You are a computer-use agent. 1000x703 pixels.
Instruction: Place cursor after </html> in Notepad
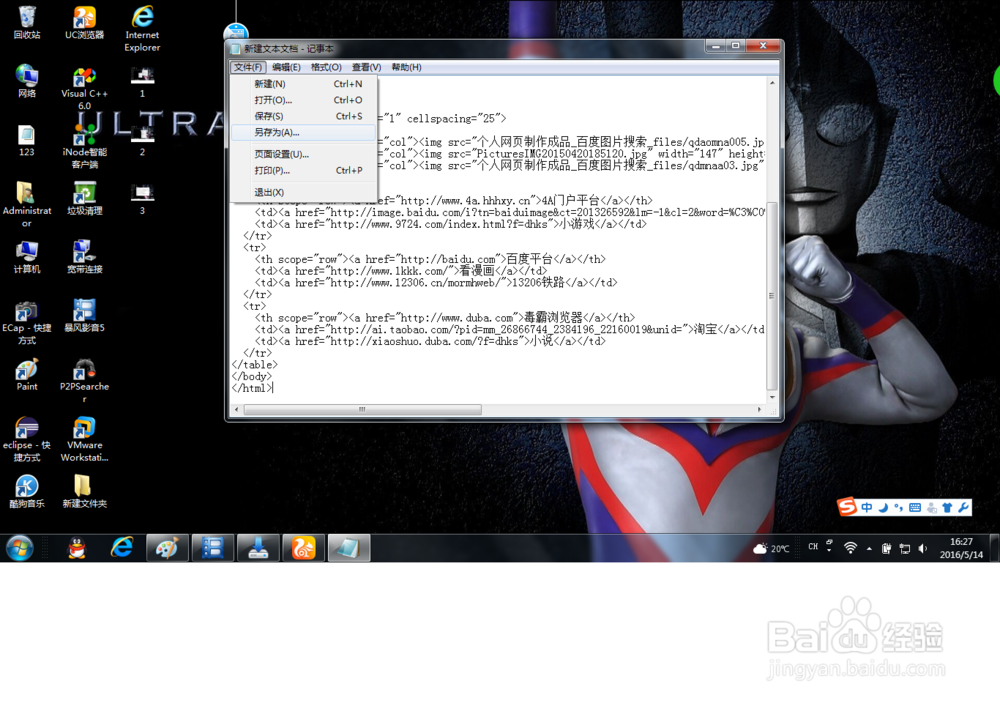tap(274, 388)
